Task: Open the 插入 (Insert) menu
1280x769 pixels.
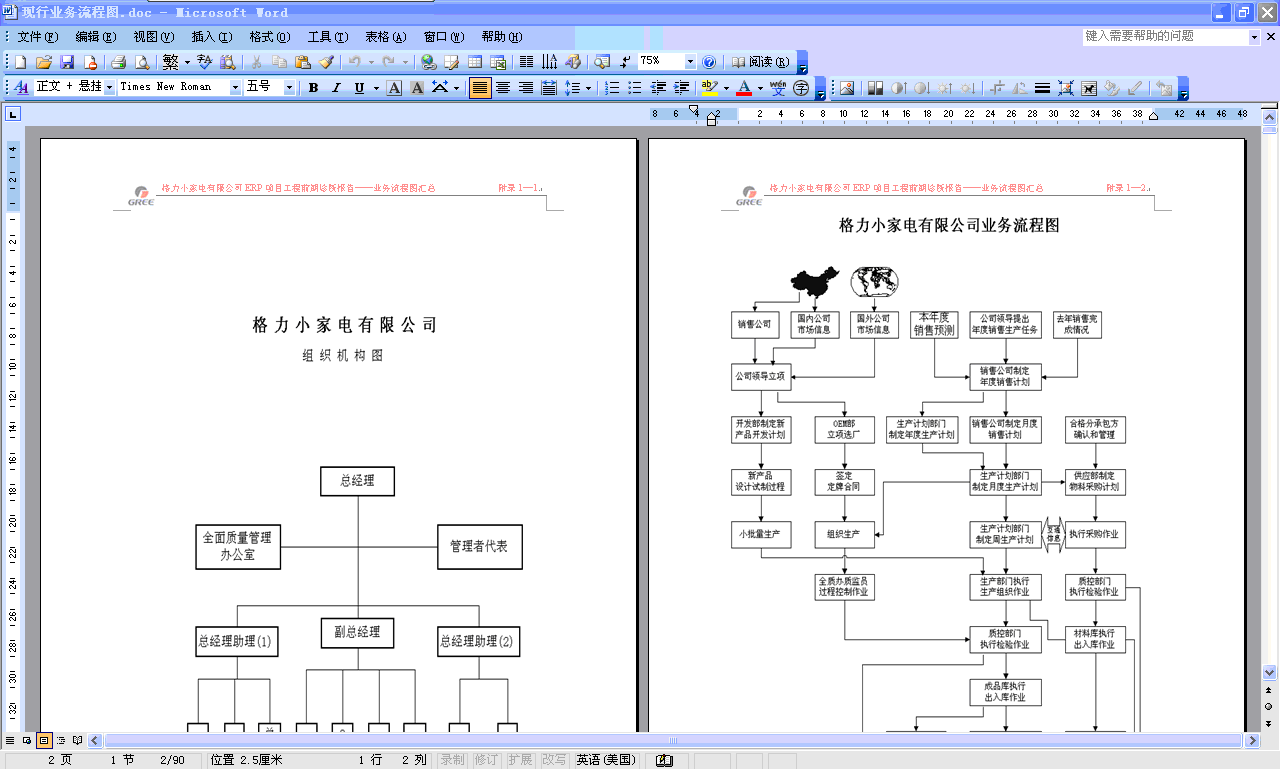Action: tap(211, 37)
